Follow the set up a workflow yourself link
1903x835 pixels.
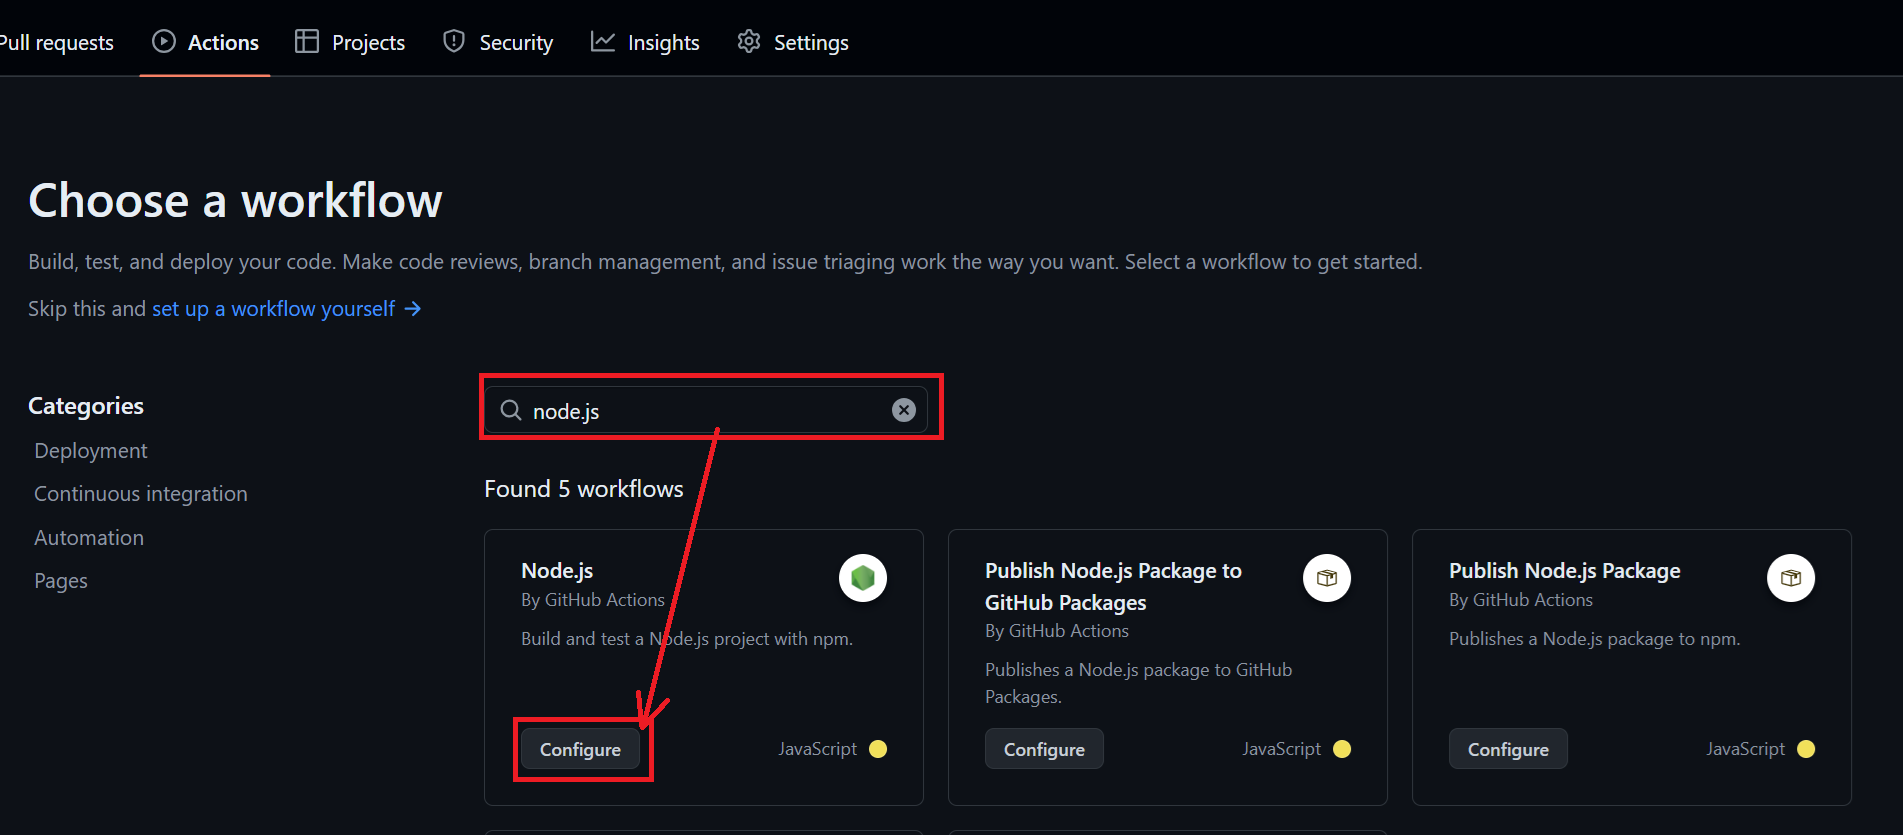[x=274, y=309]
